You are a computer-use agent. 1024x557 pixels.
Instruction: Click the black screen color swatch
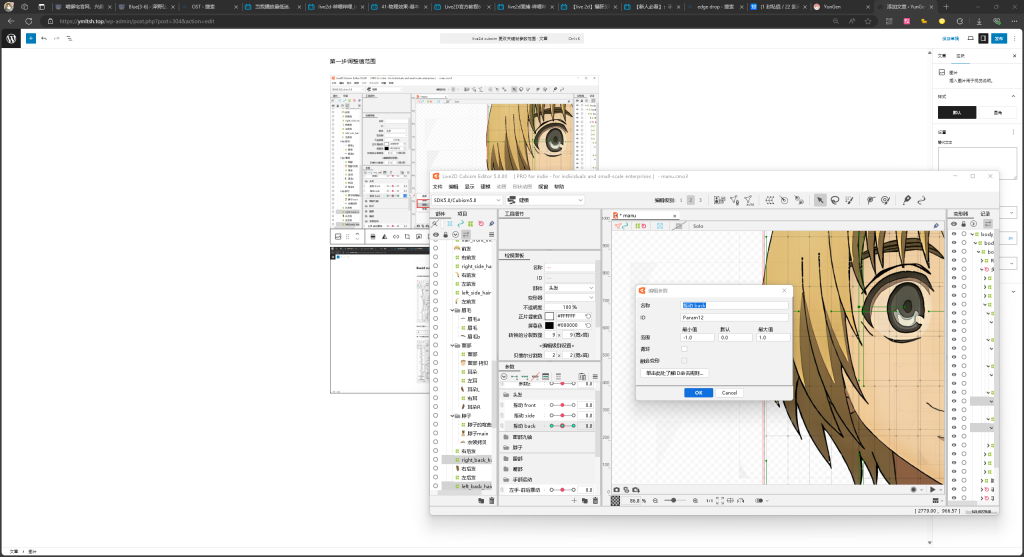pos(549,325)
